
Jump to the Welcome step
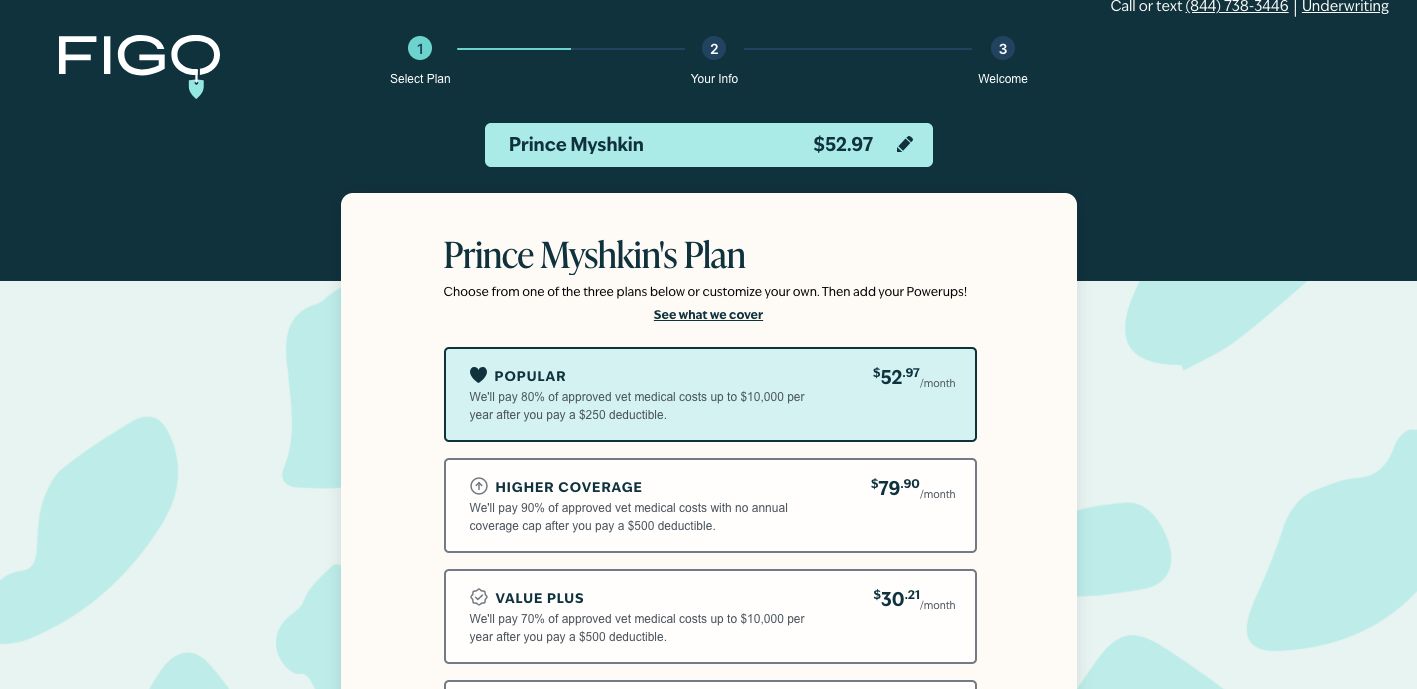[x=1002, y=79]
